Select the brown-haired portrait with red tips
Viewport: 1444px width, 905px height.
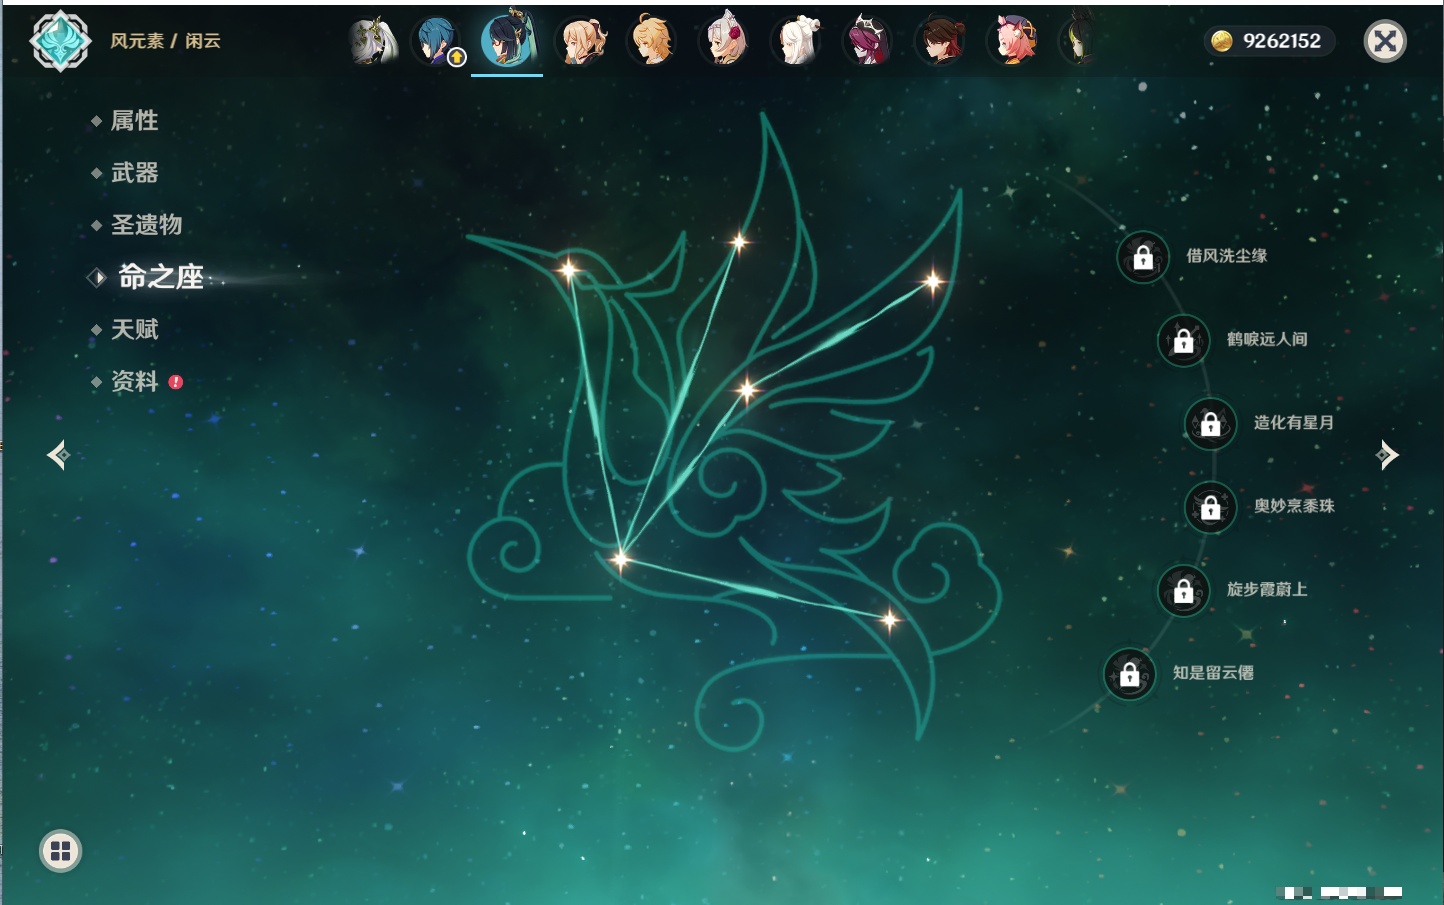[x=941, y=41]
